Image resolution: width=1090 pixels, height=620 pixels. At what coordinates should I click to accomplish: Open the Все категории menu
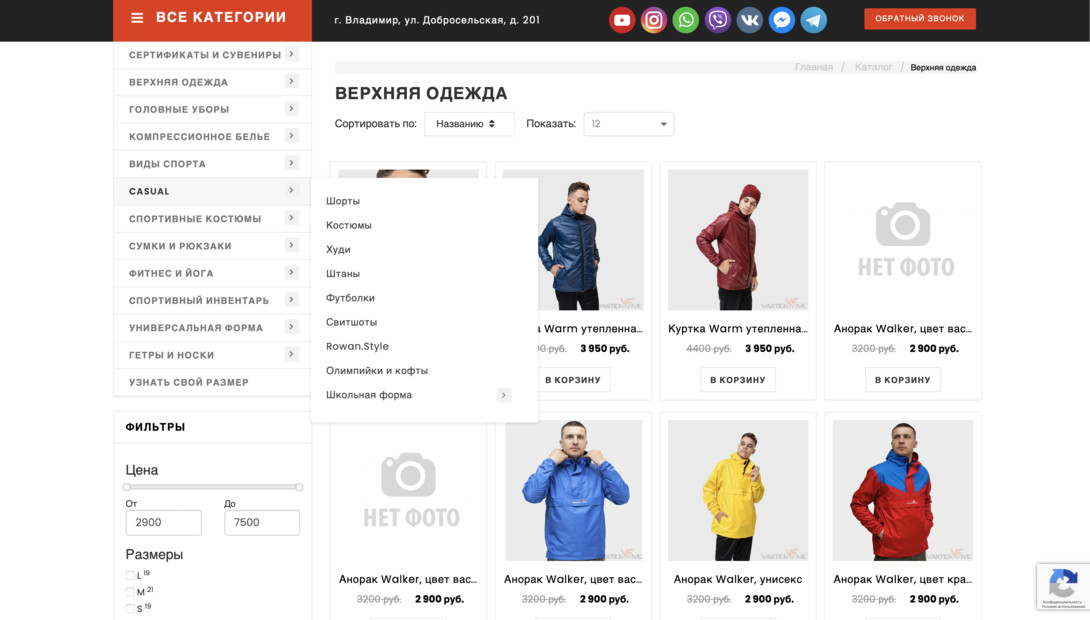click(x=212, y=20)
